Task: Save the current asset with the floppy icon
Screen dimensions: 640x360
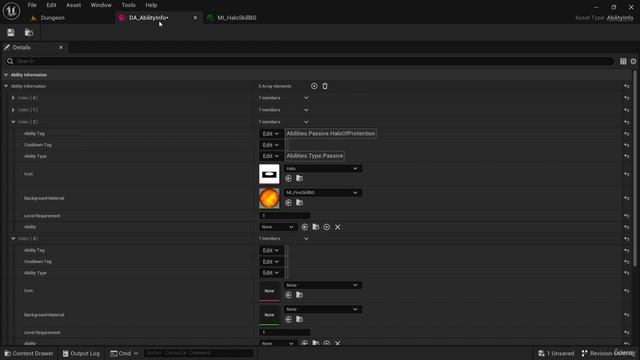Action: 11,33
